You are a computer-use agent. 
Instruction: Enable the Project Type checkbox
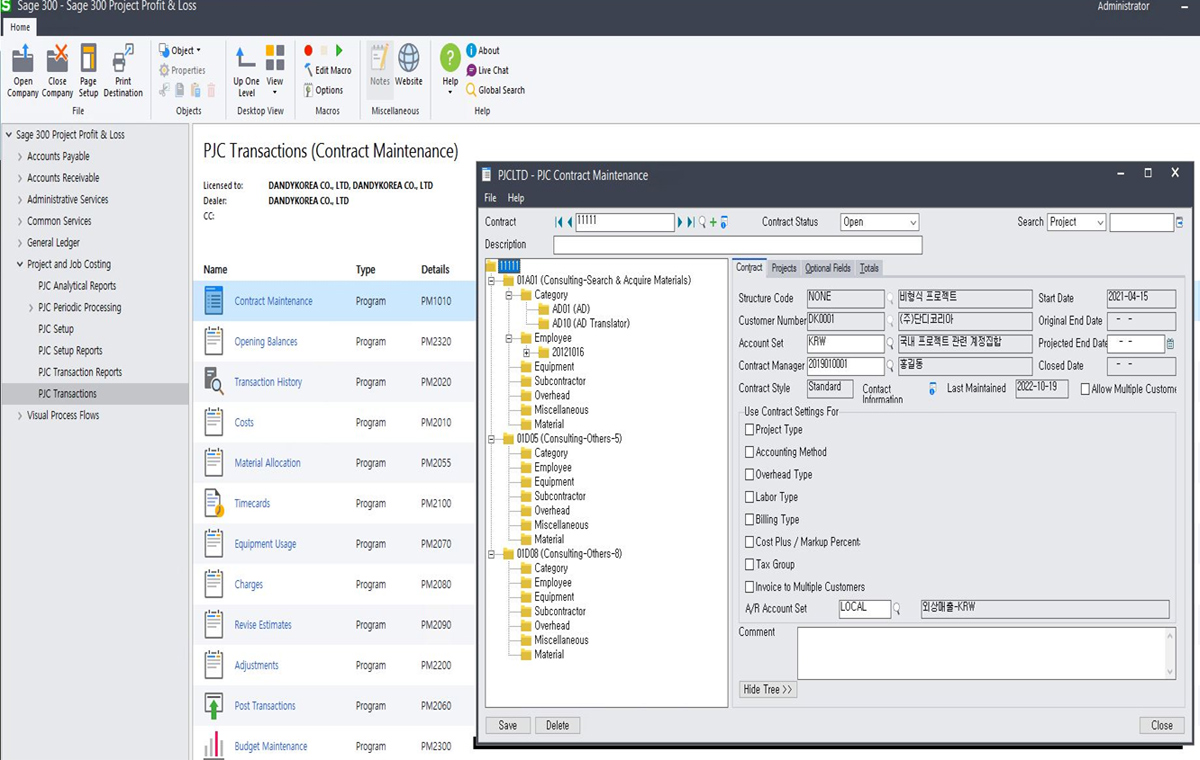[750, 430]
